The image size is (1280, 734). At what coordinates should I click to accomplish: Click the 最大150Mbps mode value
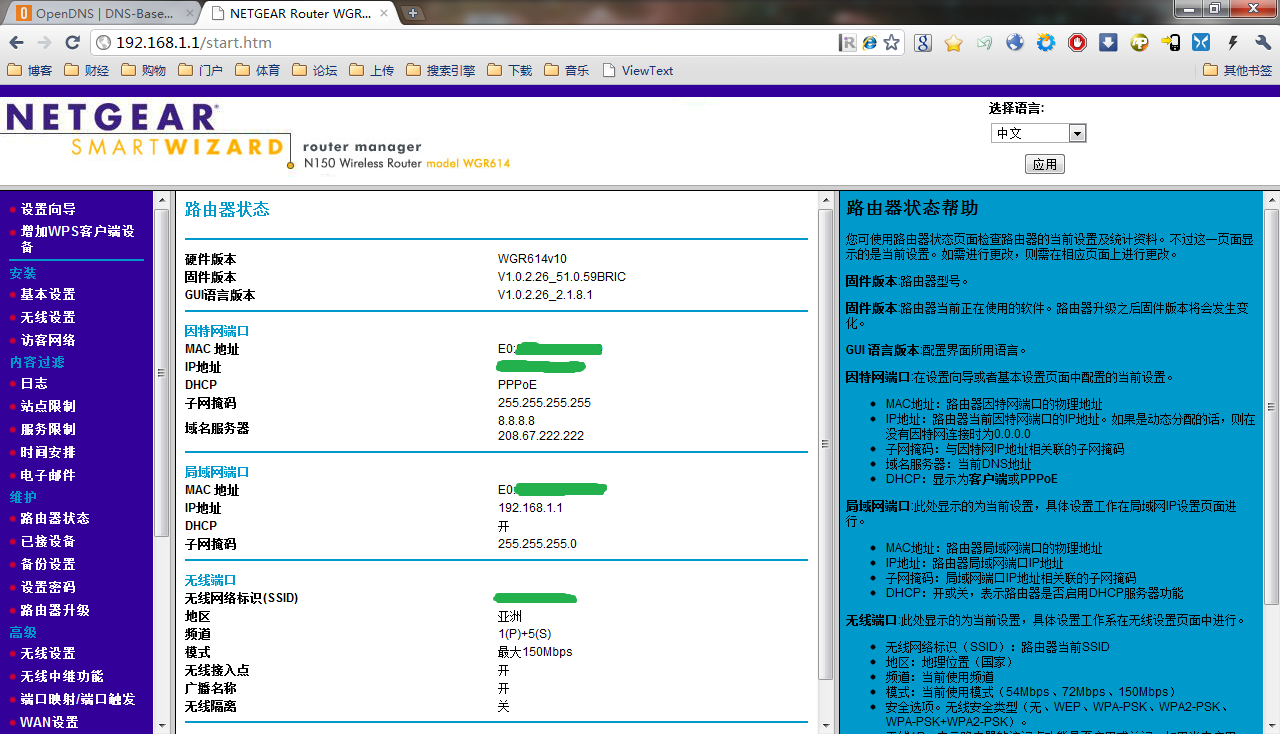click(535, 652)
